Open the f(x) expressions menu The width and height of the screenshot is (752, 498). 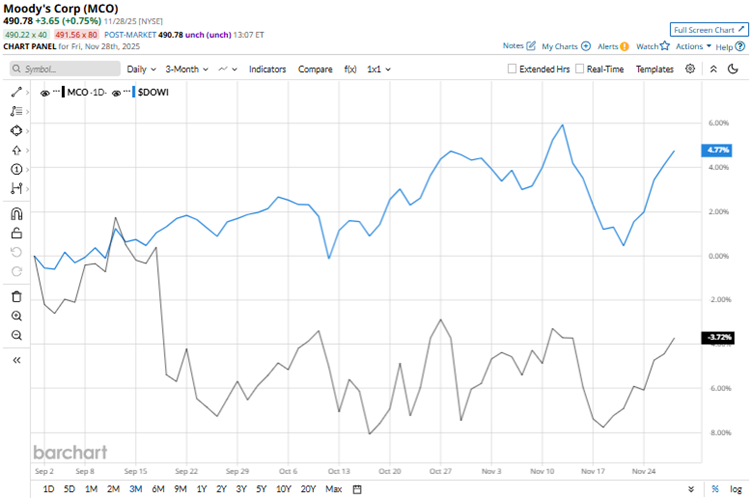tap(350, 69)
